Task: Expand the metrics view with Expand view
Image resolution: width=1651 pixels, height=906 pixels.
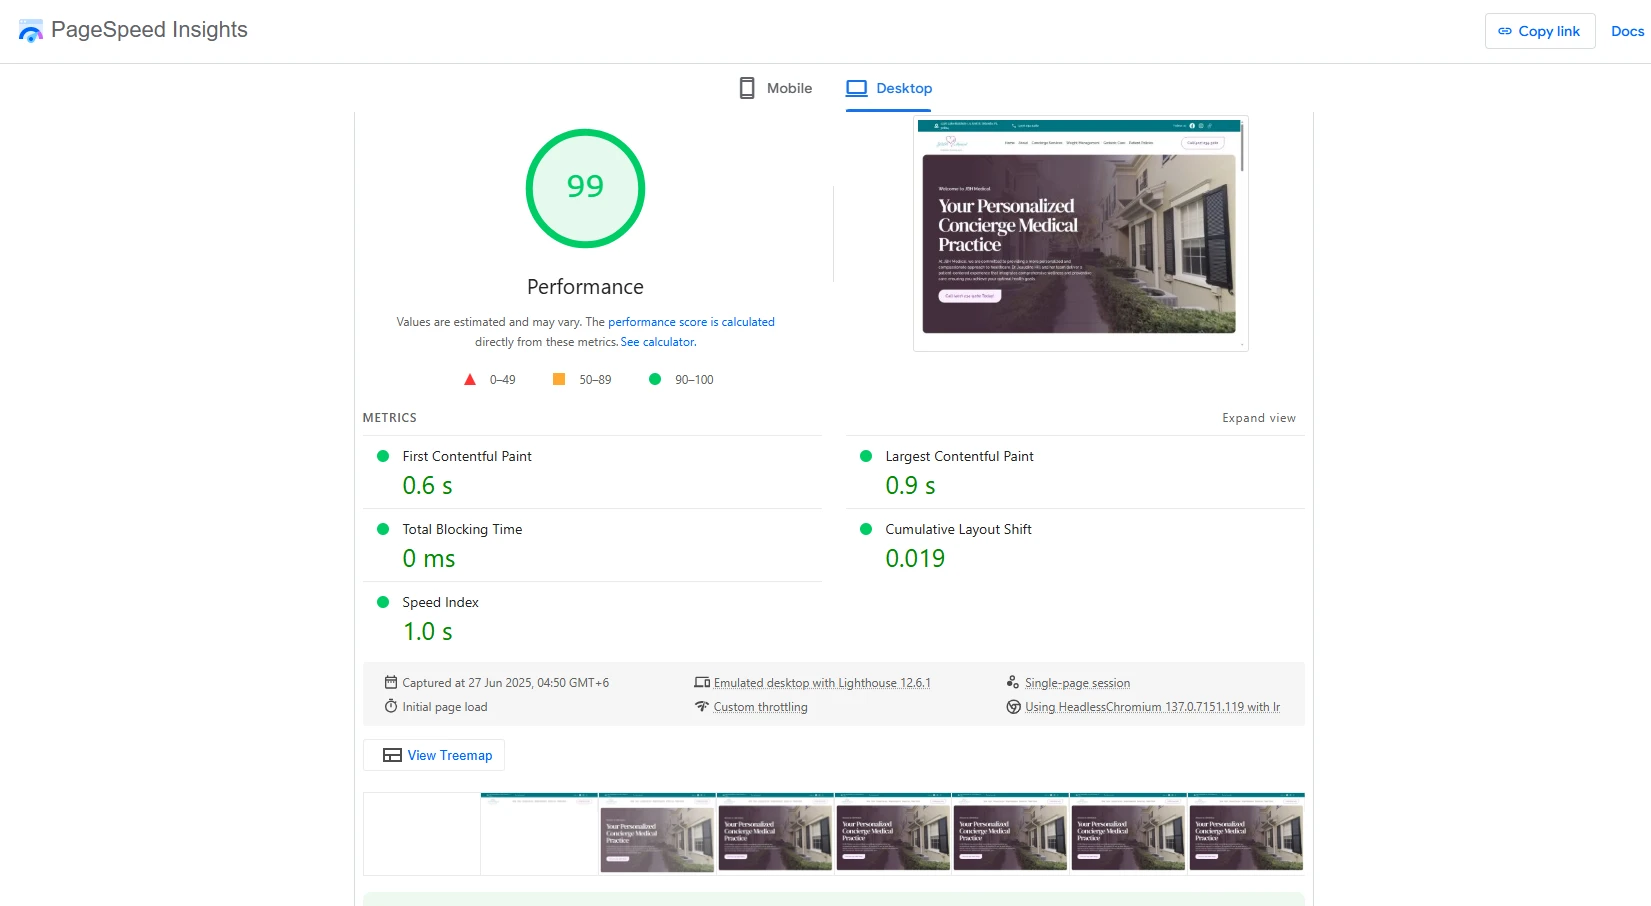Action: click(x=1258, y=418)
